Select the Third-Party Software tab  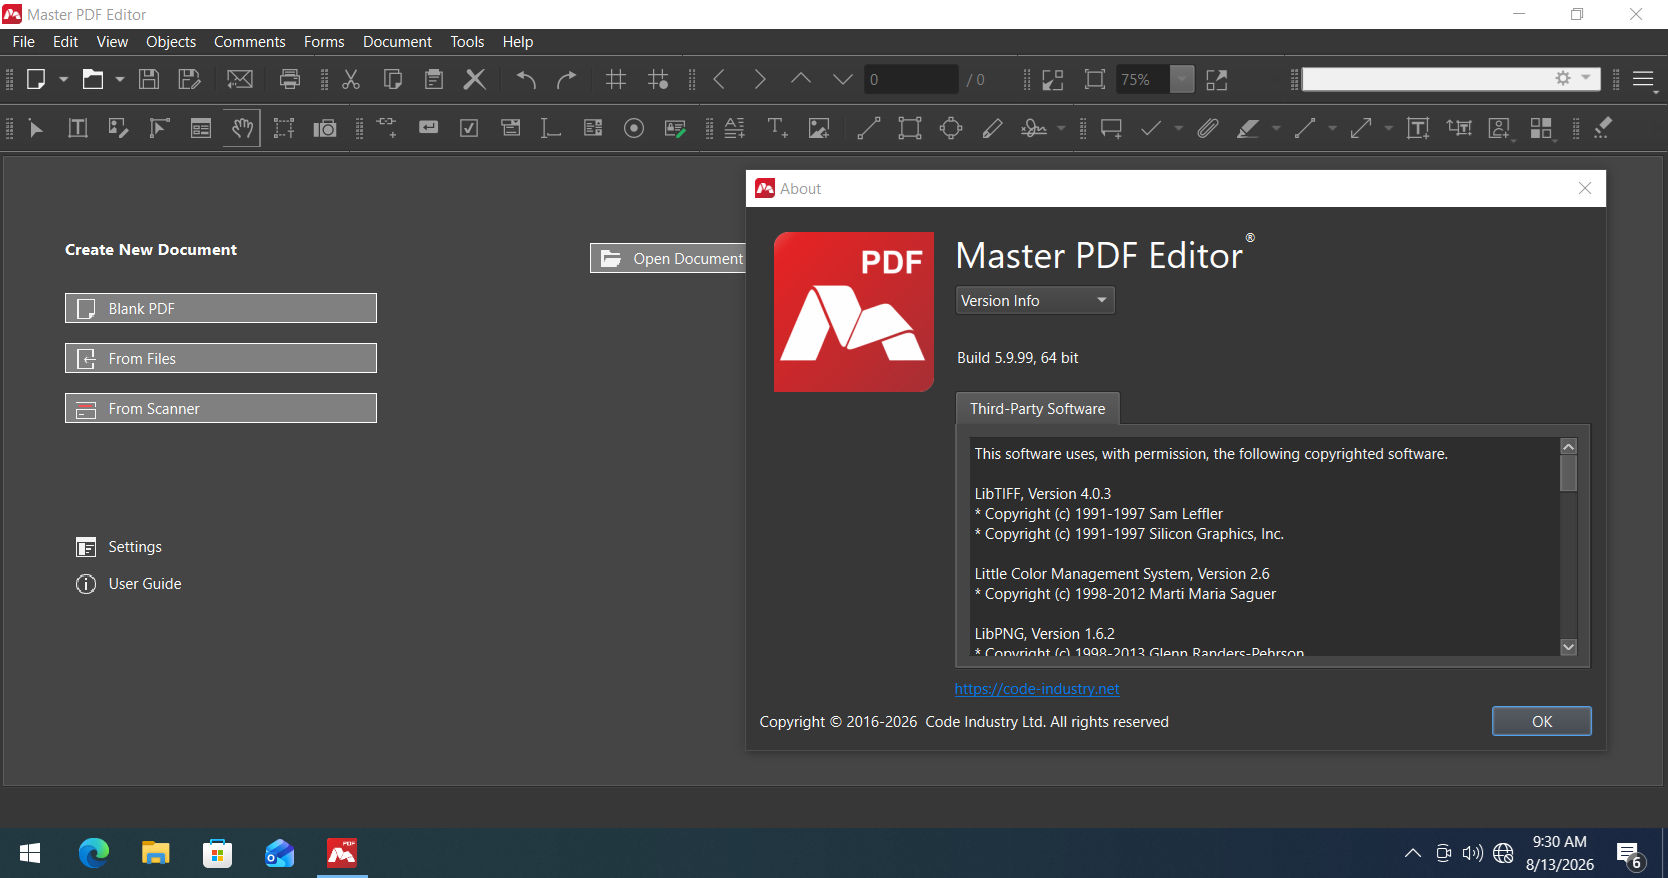tap(1038, 409)
